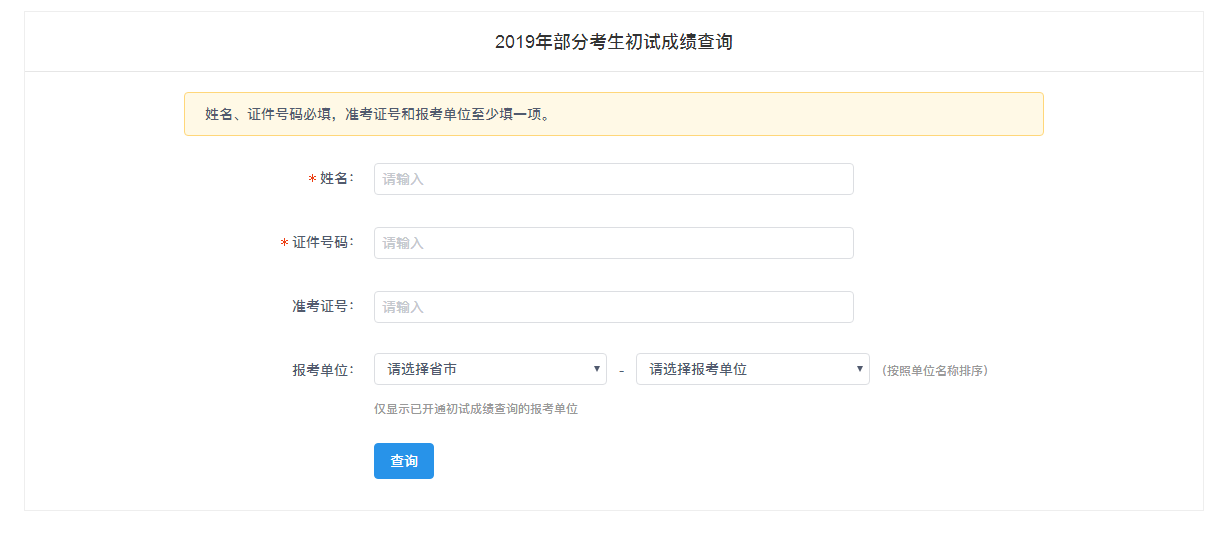Screen dimensions: 1216x536
Task: Click the 请输入 placeholder in the name field
Action: coord(403,179)
